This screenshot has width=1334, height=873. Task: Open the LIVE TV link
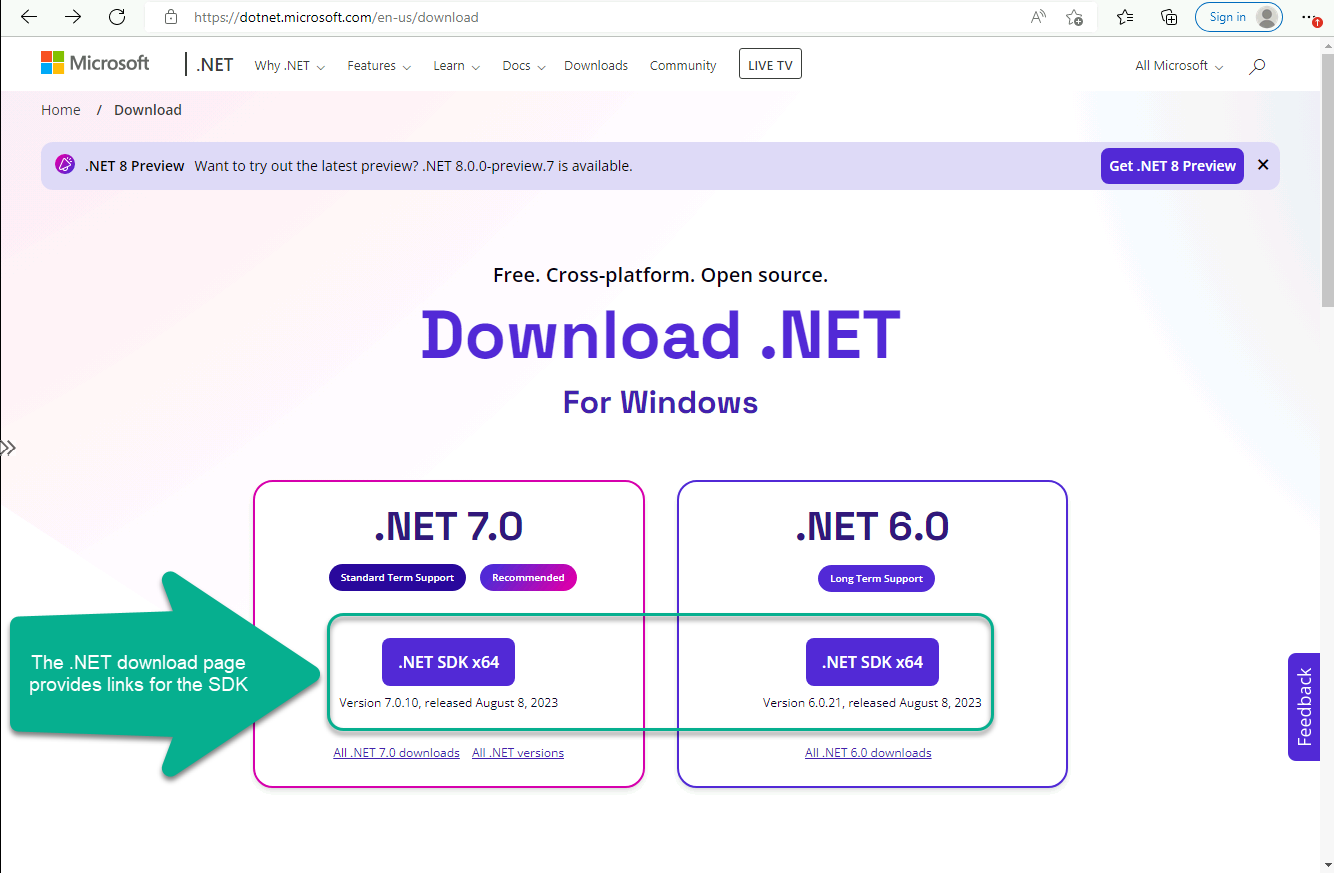tap(770, 65)
